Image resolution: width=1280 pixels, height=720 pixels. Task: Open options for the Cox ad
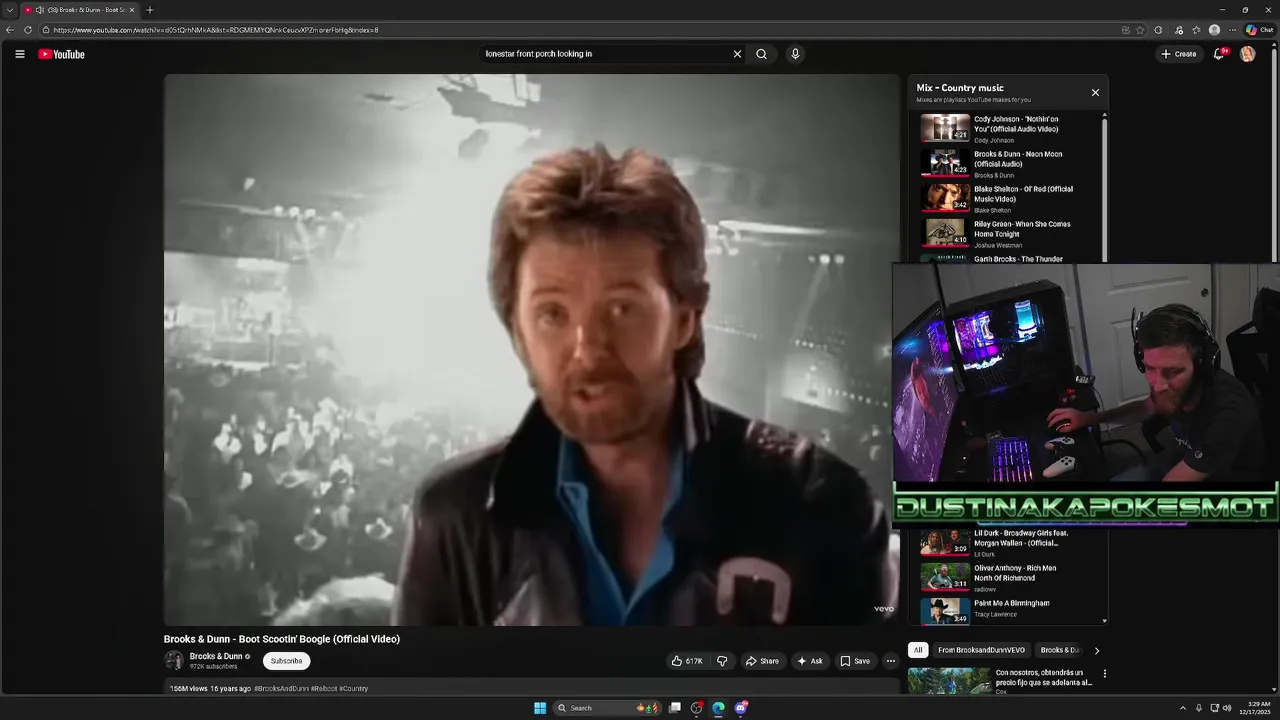(1105, 674)
